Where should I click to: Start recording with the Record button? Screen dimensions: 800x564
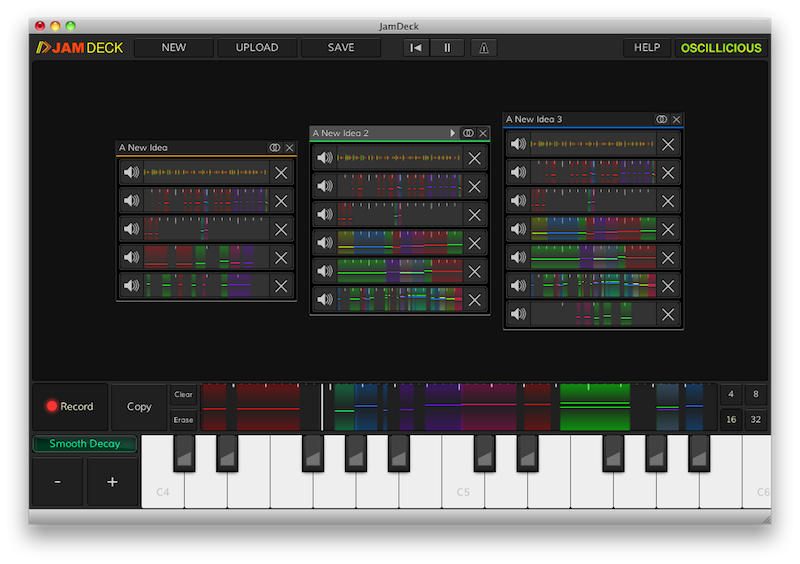coord(70,407)
